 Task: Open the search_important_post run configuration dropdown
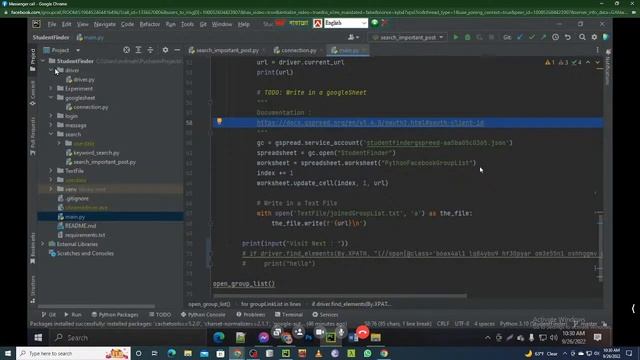[x=408, y=37]
